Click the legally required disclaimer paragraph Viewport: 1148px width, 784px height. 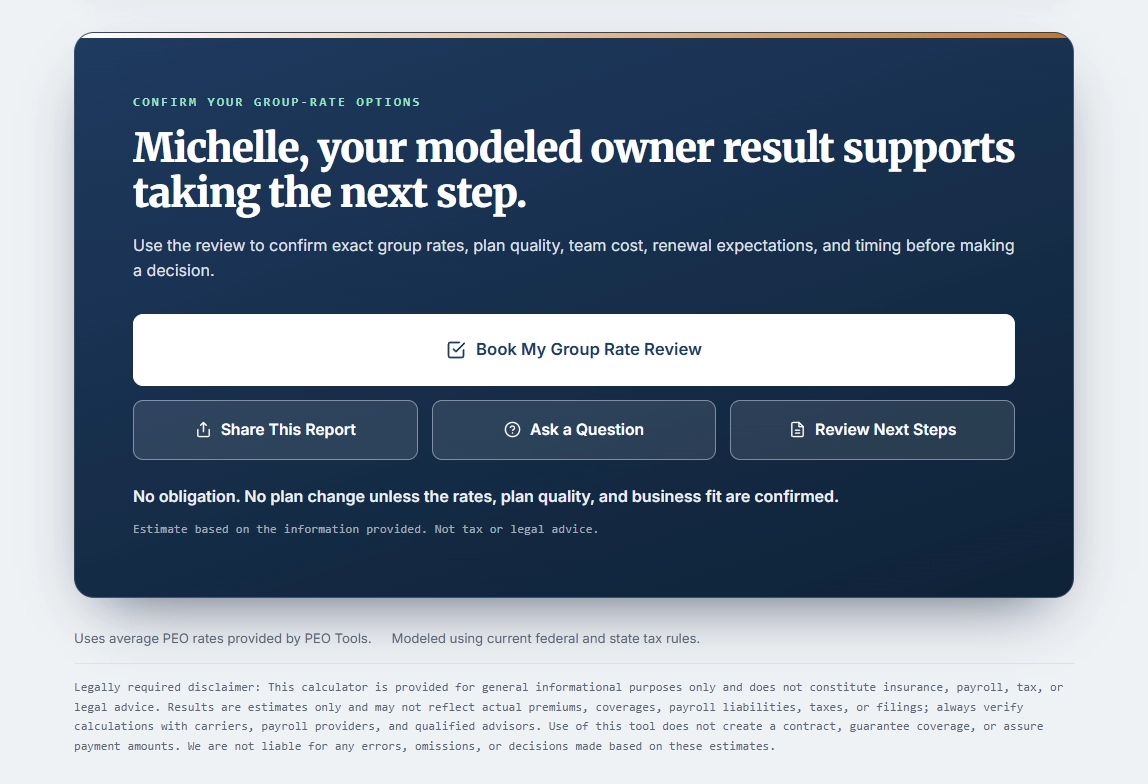569,717
